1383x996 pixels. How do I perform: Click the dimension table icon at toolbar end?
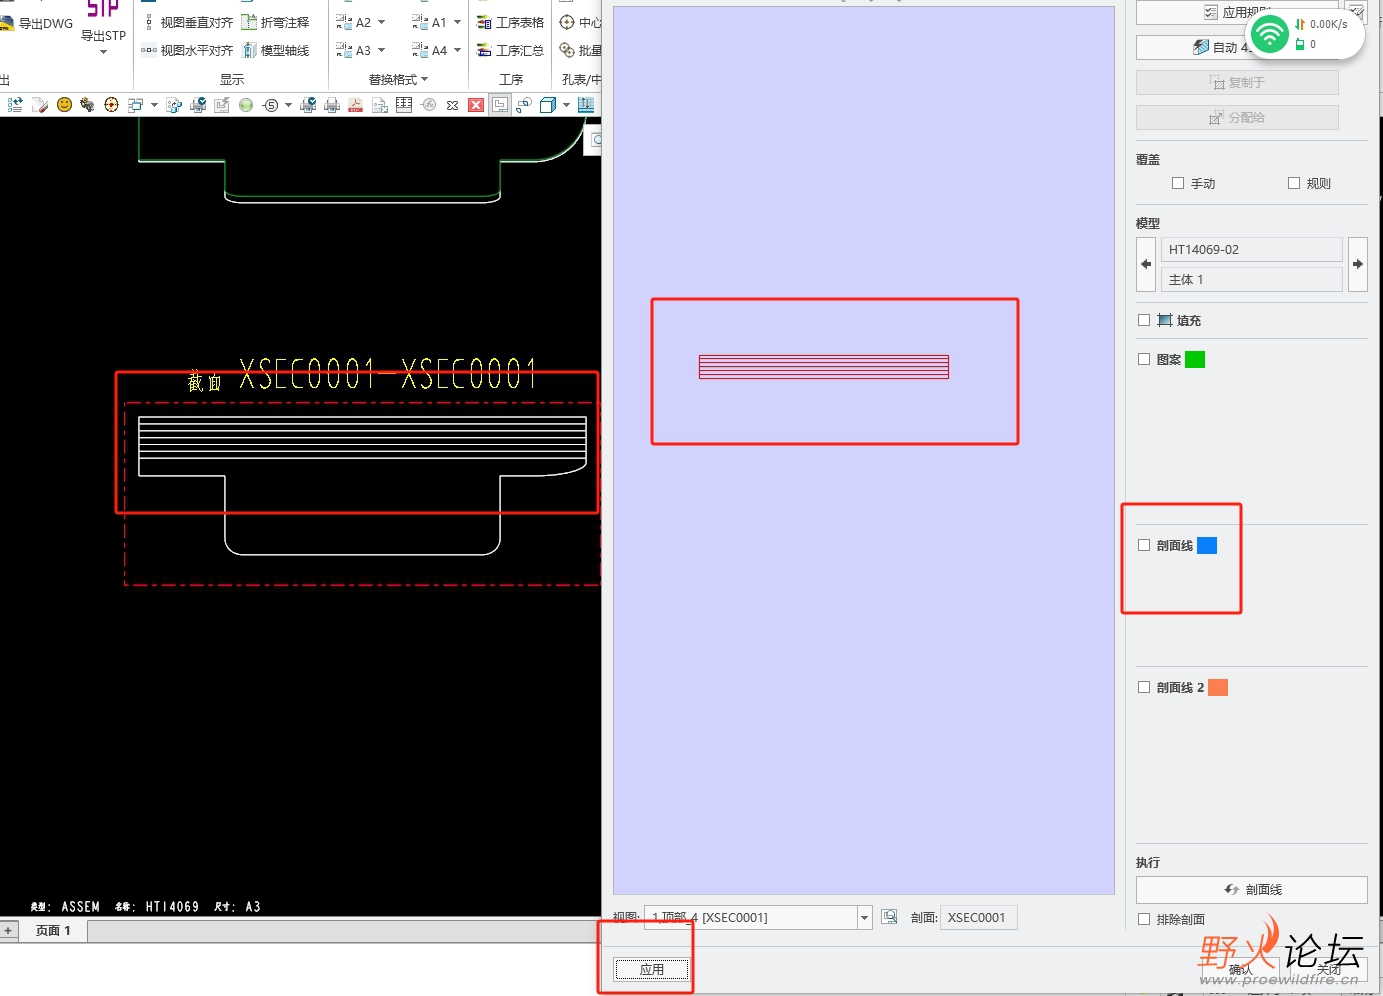[586, 105]
